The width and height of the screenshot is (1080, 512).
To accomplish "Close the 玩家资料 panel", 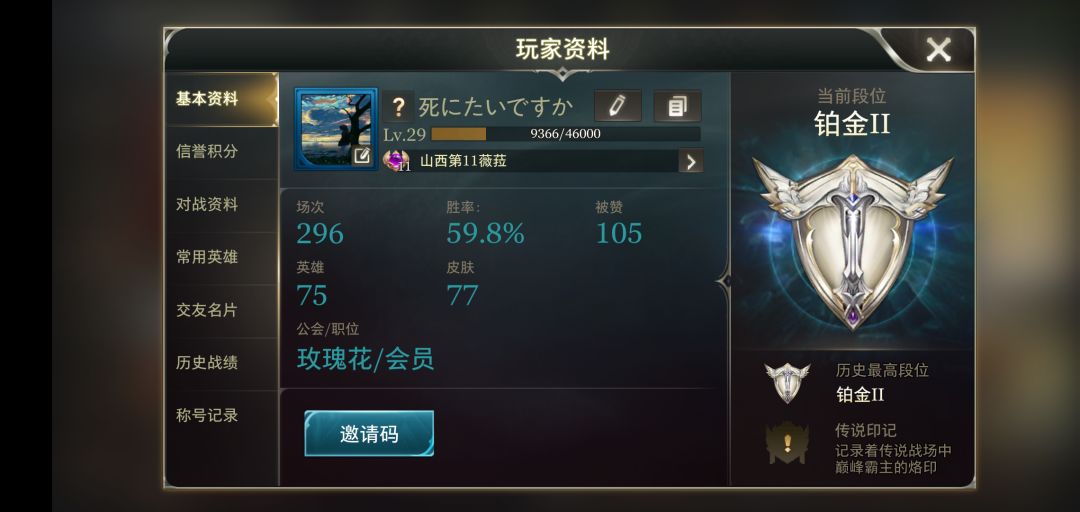I will point(938,50).
